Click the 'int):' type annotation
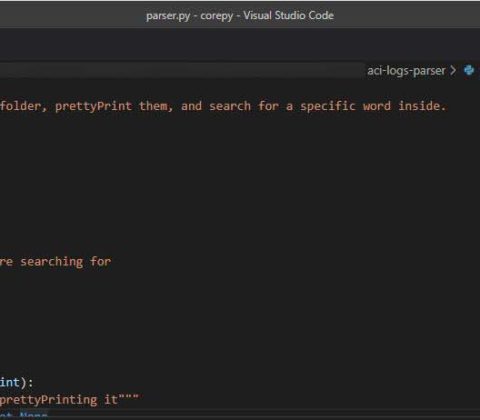480x420 pixels. point(16,382)
